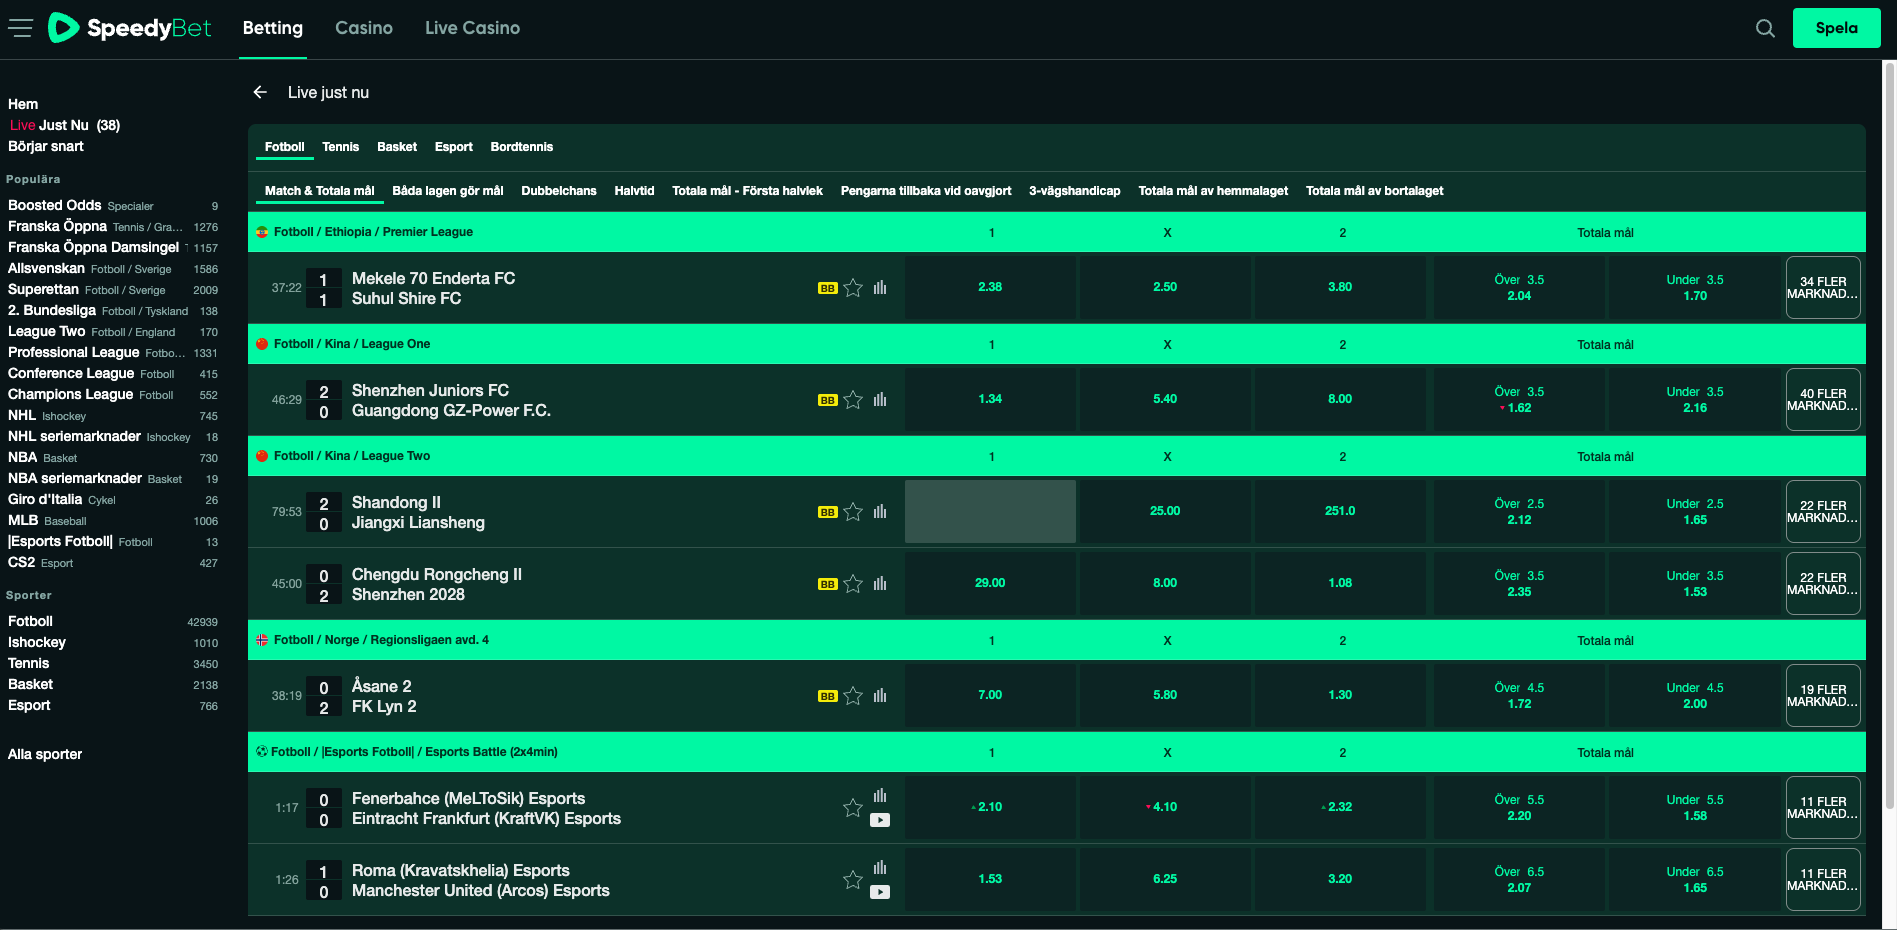Select the Bordtennis sport tab

tap(522, 147)
